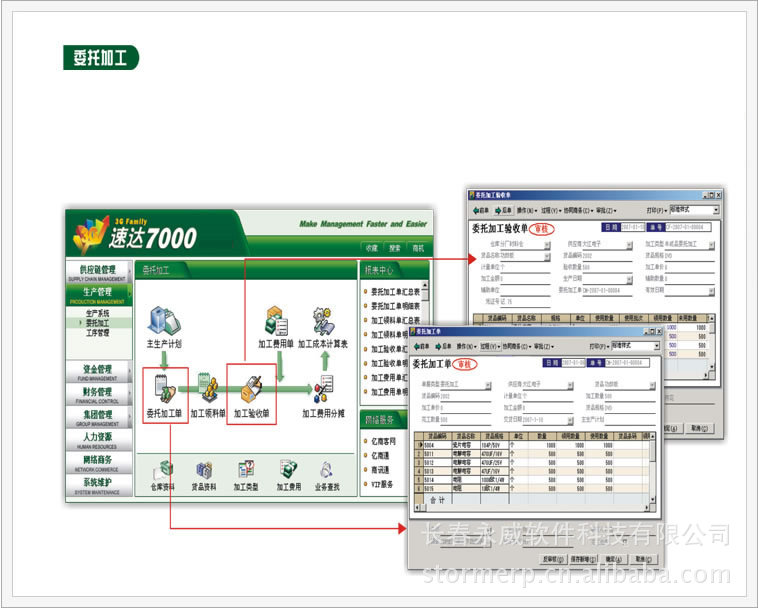Select 系统维护 module in sidebar
The height and width of the screenshot is (608, 758).
coord(98,485)
